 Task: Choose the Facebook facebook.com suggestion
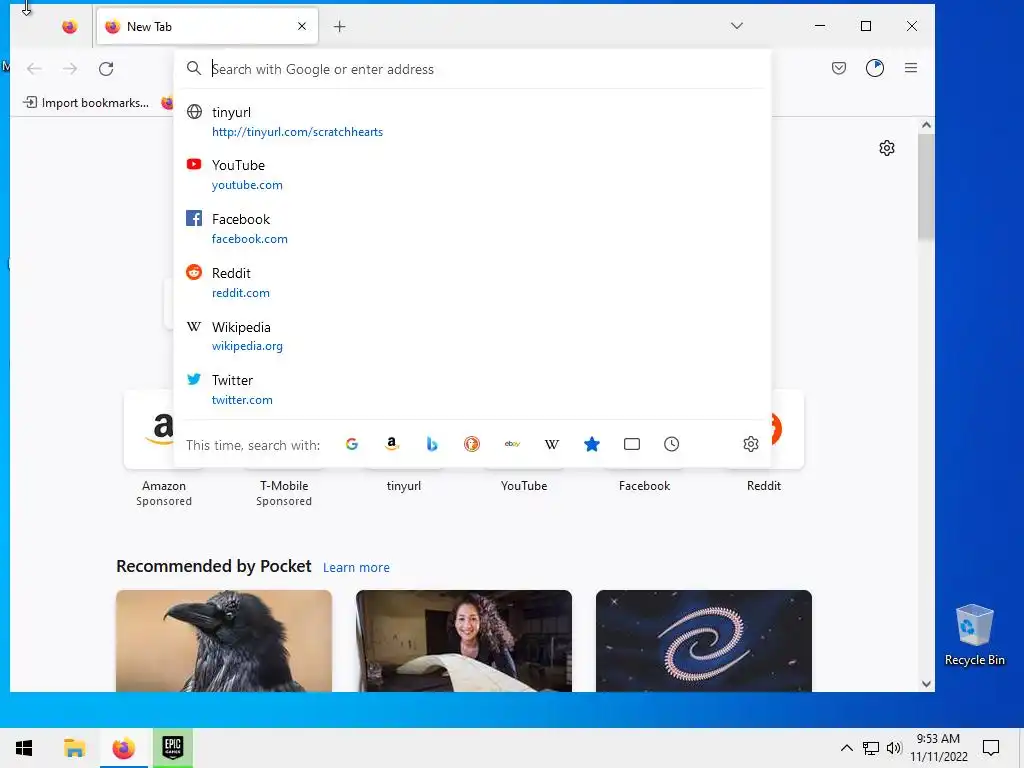coord(473,229)
